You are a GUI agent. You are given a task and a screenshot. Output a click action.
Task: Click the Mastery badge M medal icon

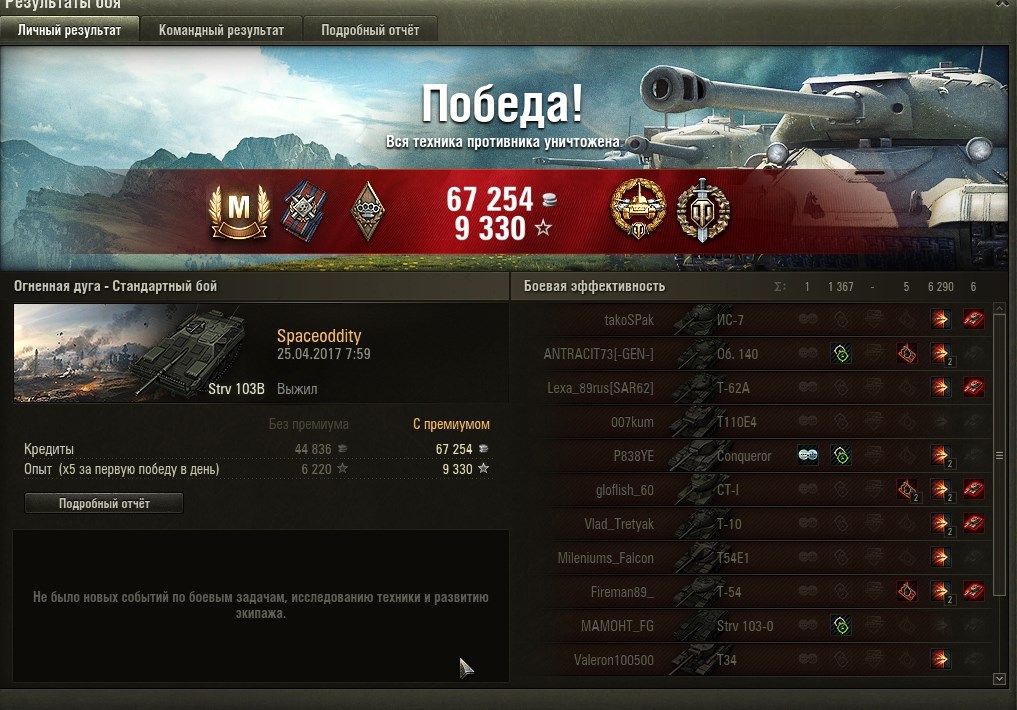point(239,211)
